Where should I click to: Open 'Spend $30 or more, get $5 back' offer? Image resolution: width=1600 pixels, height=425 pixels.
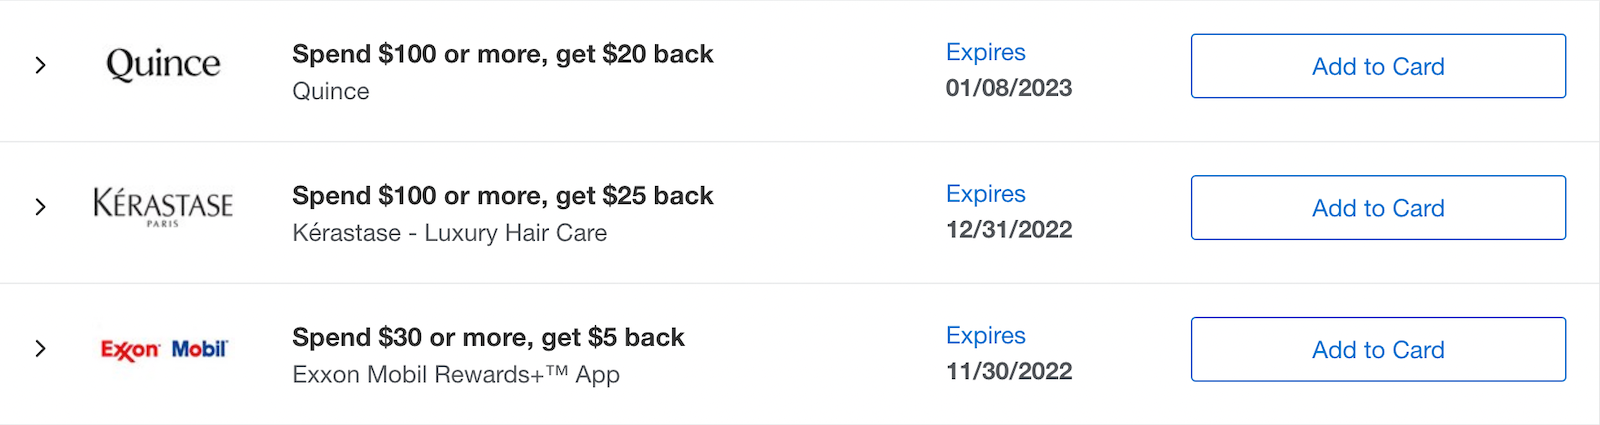pos(488,338)
